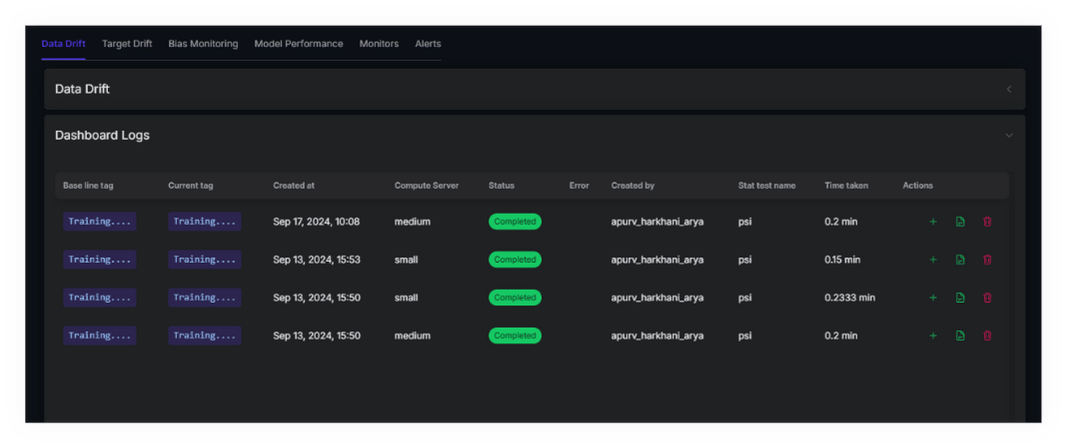The width and height of the screenshot is (1069, 446).
Task: Click small server cell in 15:53 row
Action: pyautogui.click(x=406, y=260)
